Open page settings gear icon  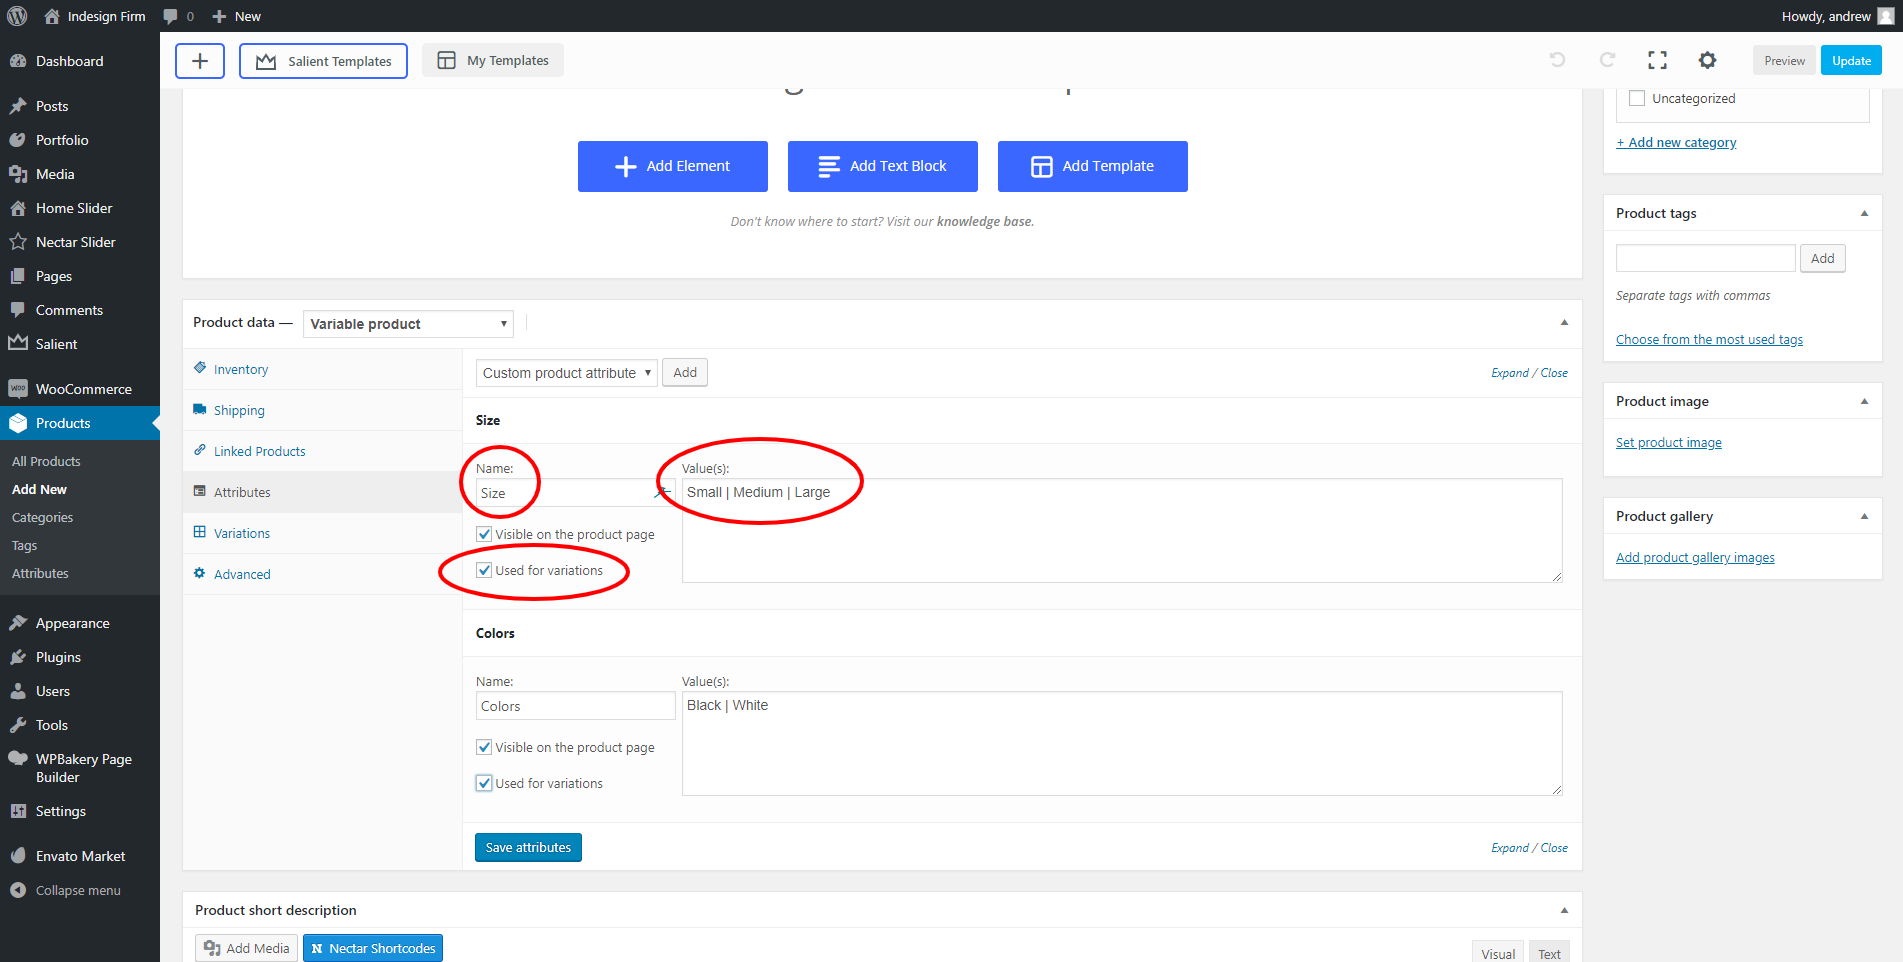tap(1707, 60)
